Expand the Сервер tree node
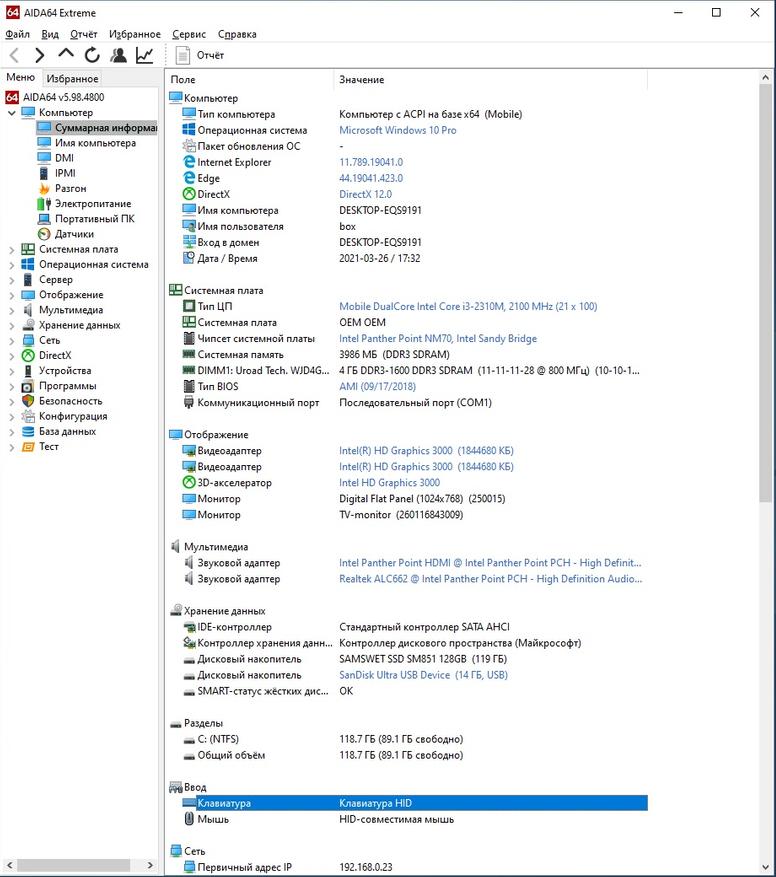 click(11, 280)
